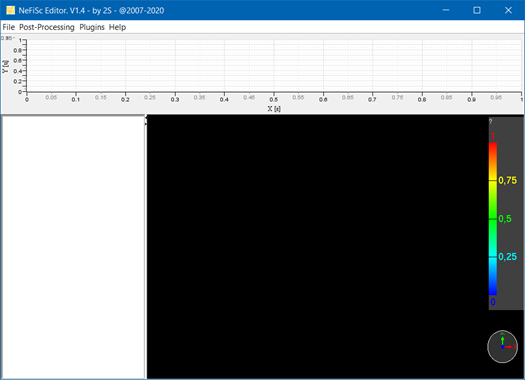Open the File menu
This screenshot has width=525, height=380.
[9, 27]
